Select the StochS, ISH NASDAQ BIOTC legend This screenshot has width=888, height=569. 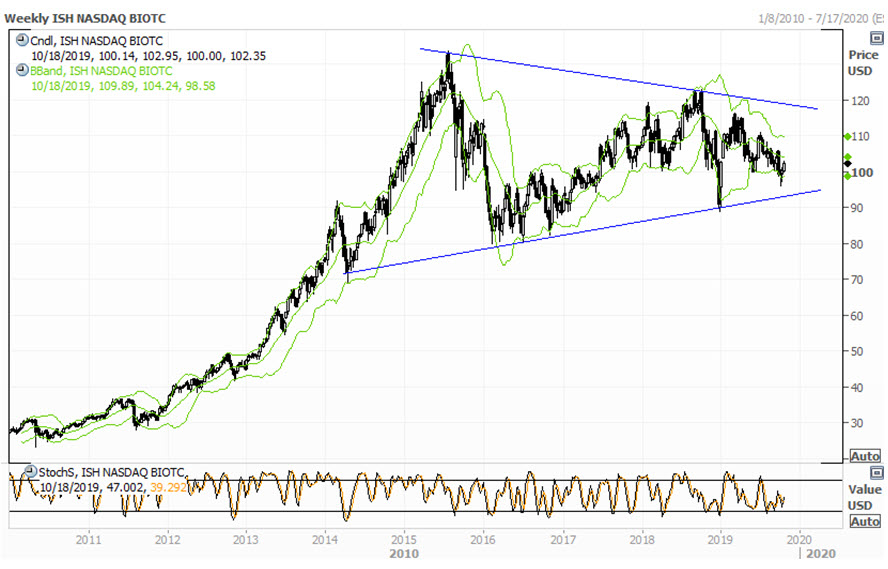coord(112,472)
